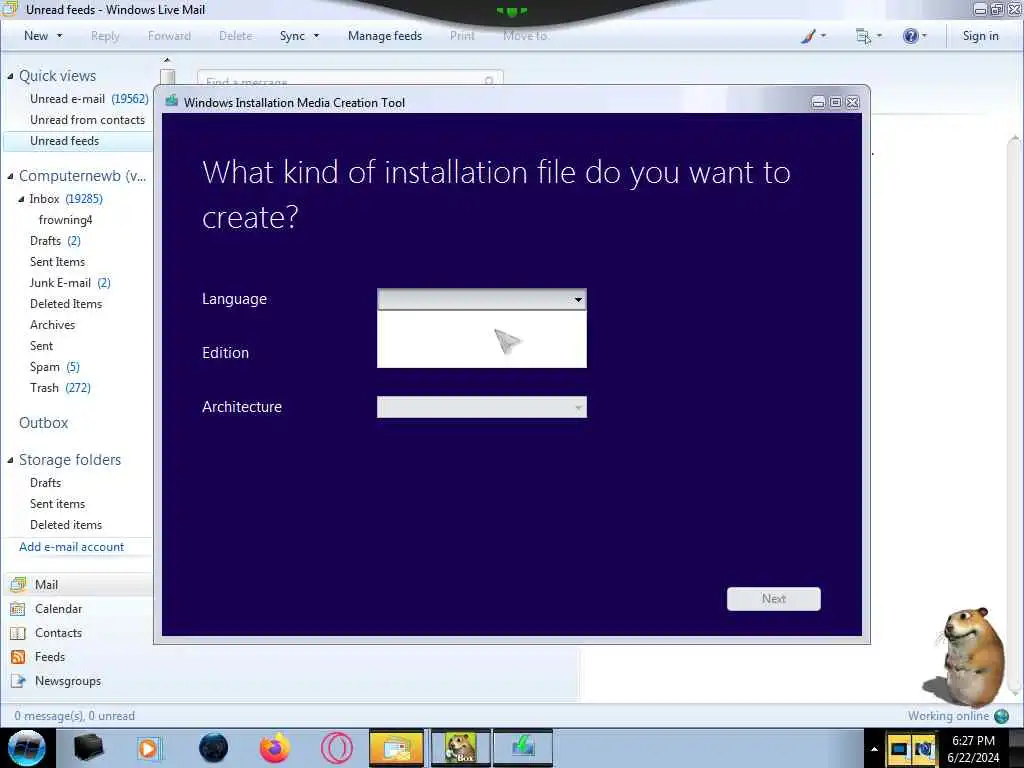This screenshot has height=768, width=1024.
Task: Click the Find a message search field
Action: tap(349, 79)
